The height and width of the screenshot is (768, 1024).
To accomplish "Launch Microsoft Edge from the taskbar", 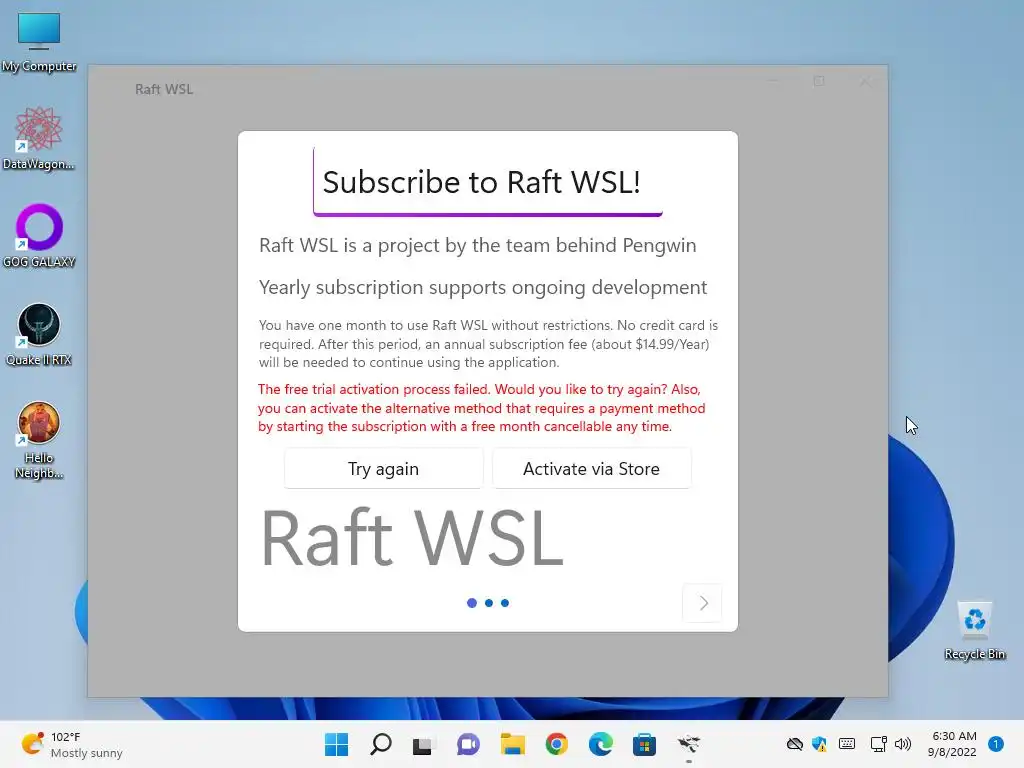I will [600, 744].
